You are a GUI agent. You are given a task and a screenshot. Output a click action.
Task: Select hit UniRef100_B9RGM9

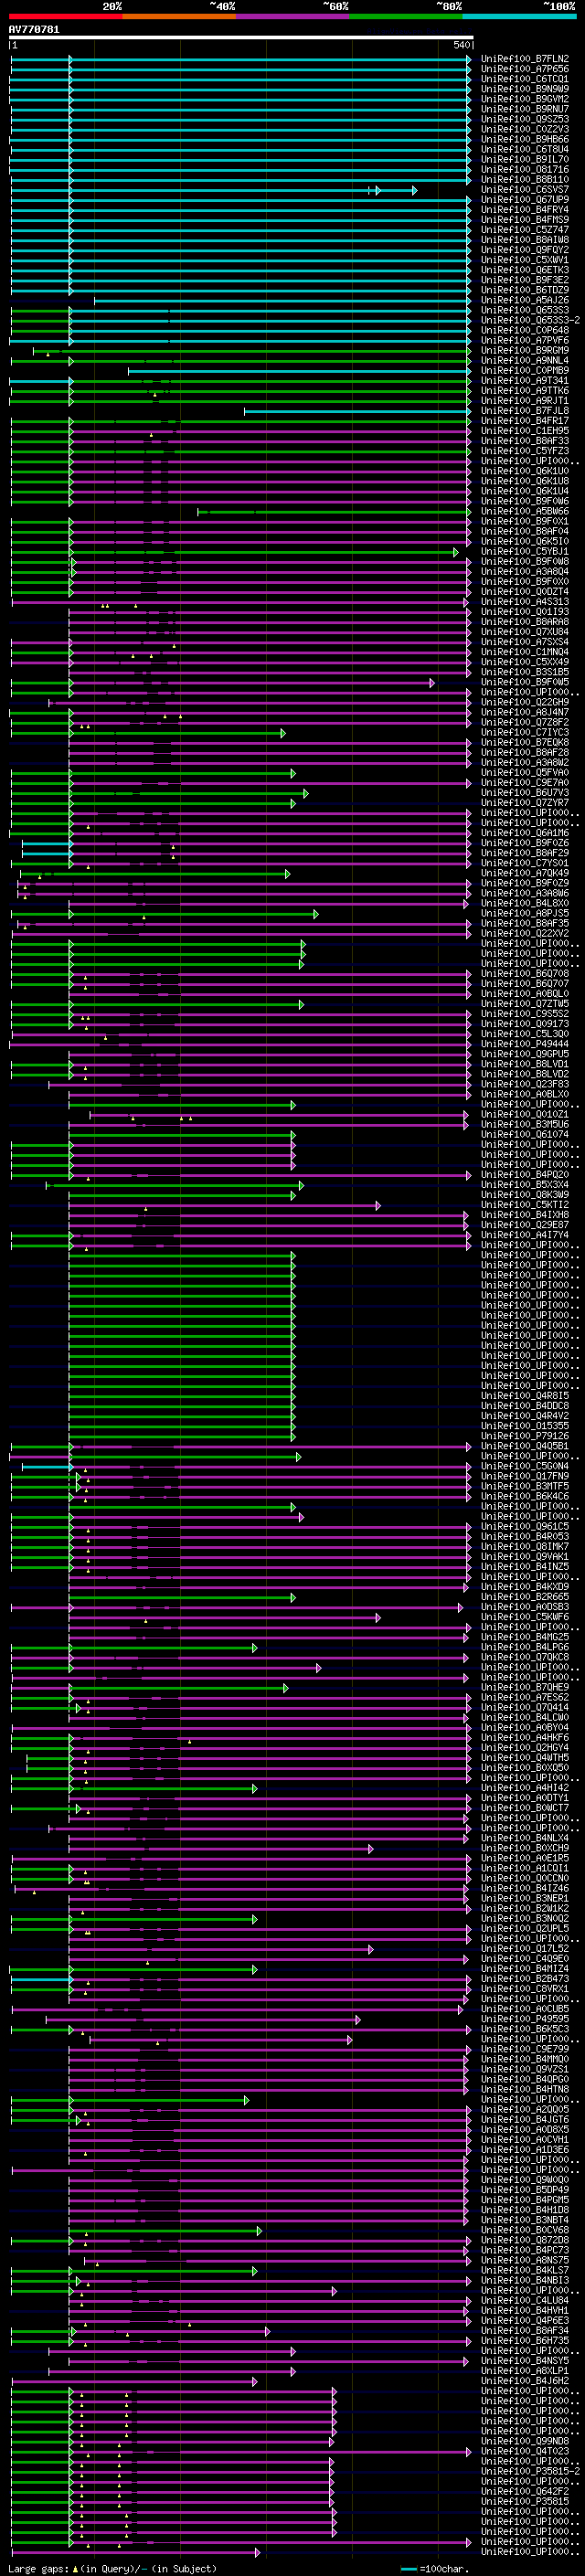click(x=524, y=351)
